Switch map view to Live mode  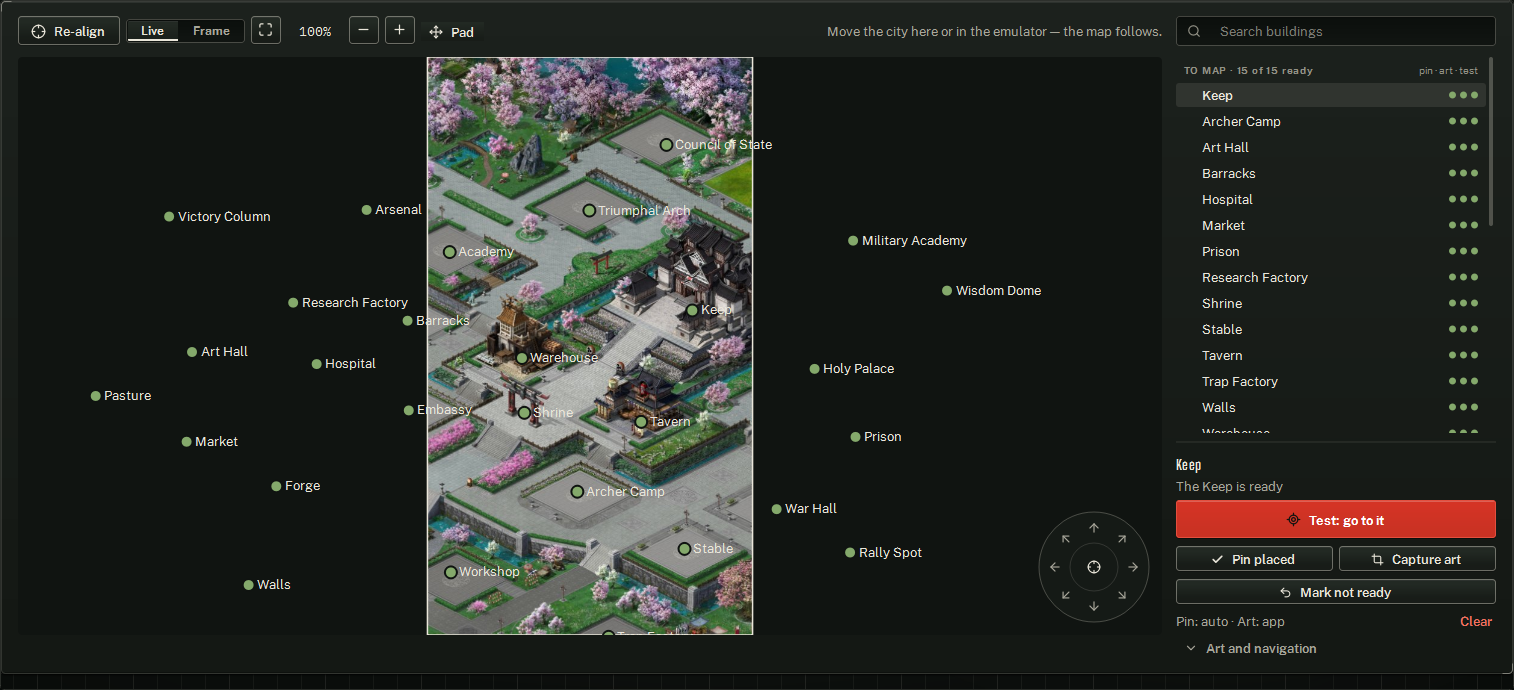[x=153, y=31]
